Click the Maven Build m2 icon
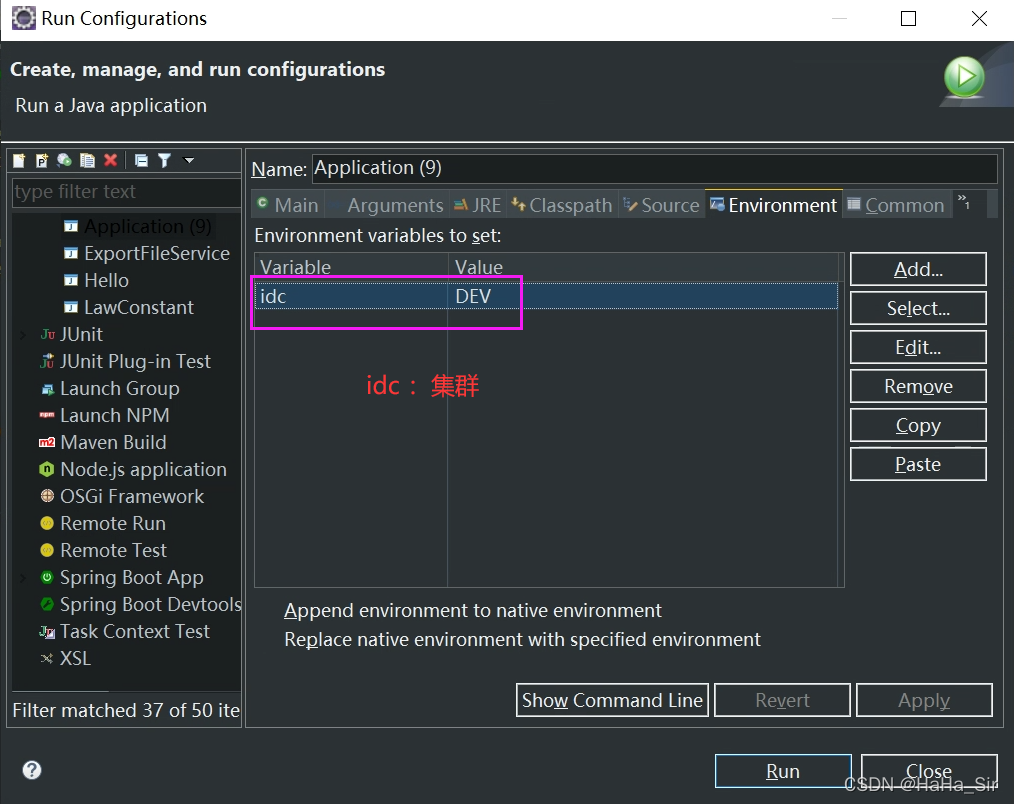This screenshot has width=1014, height=804. [47, 442]
